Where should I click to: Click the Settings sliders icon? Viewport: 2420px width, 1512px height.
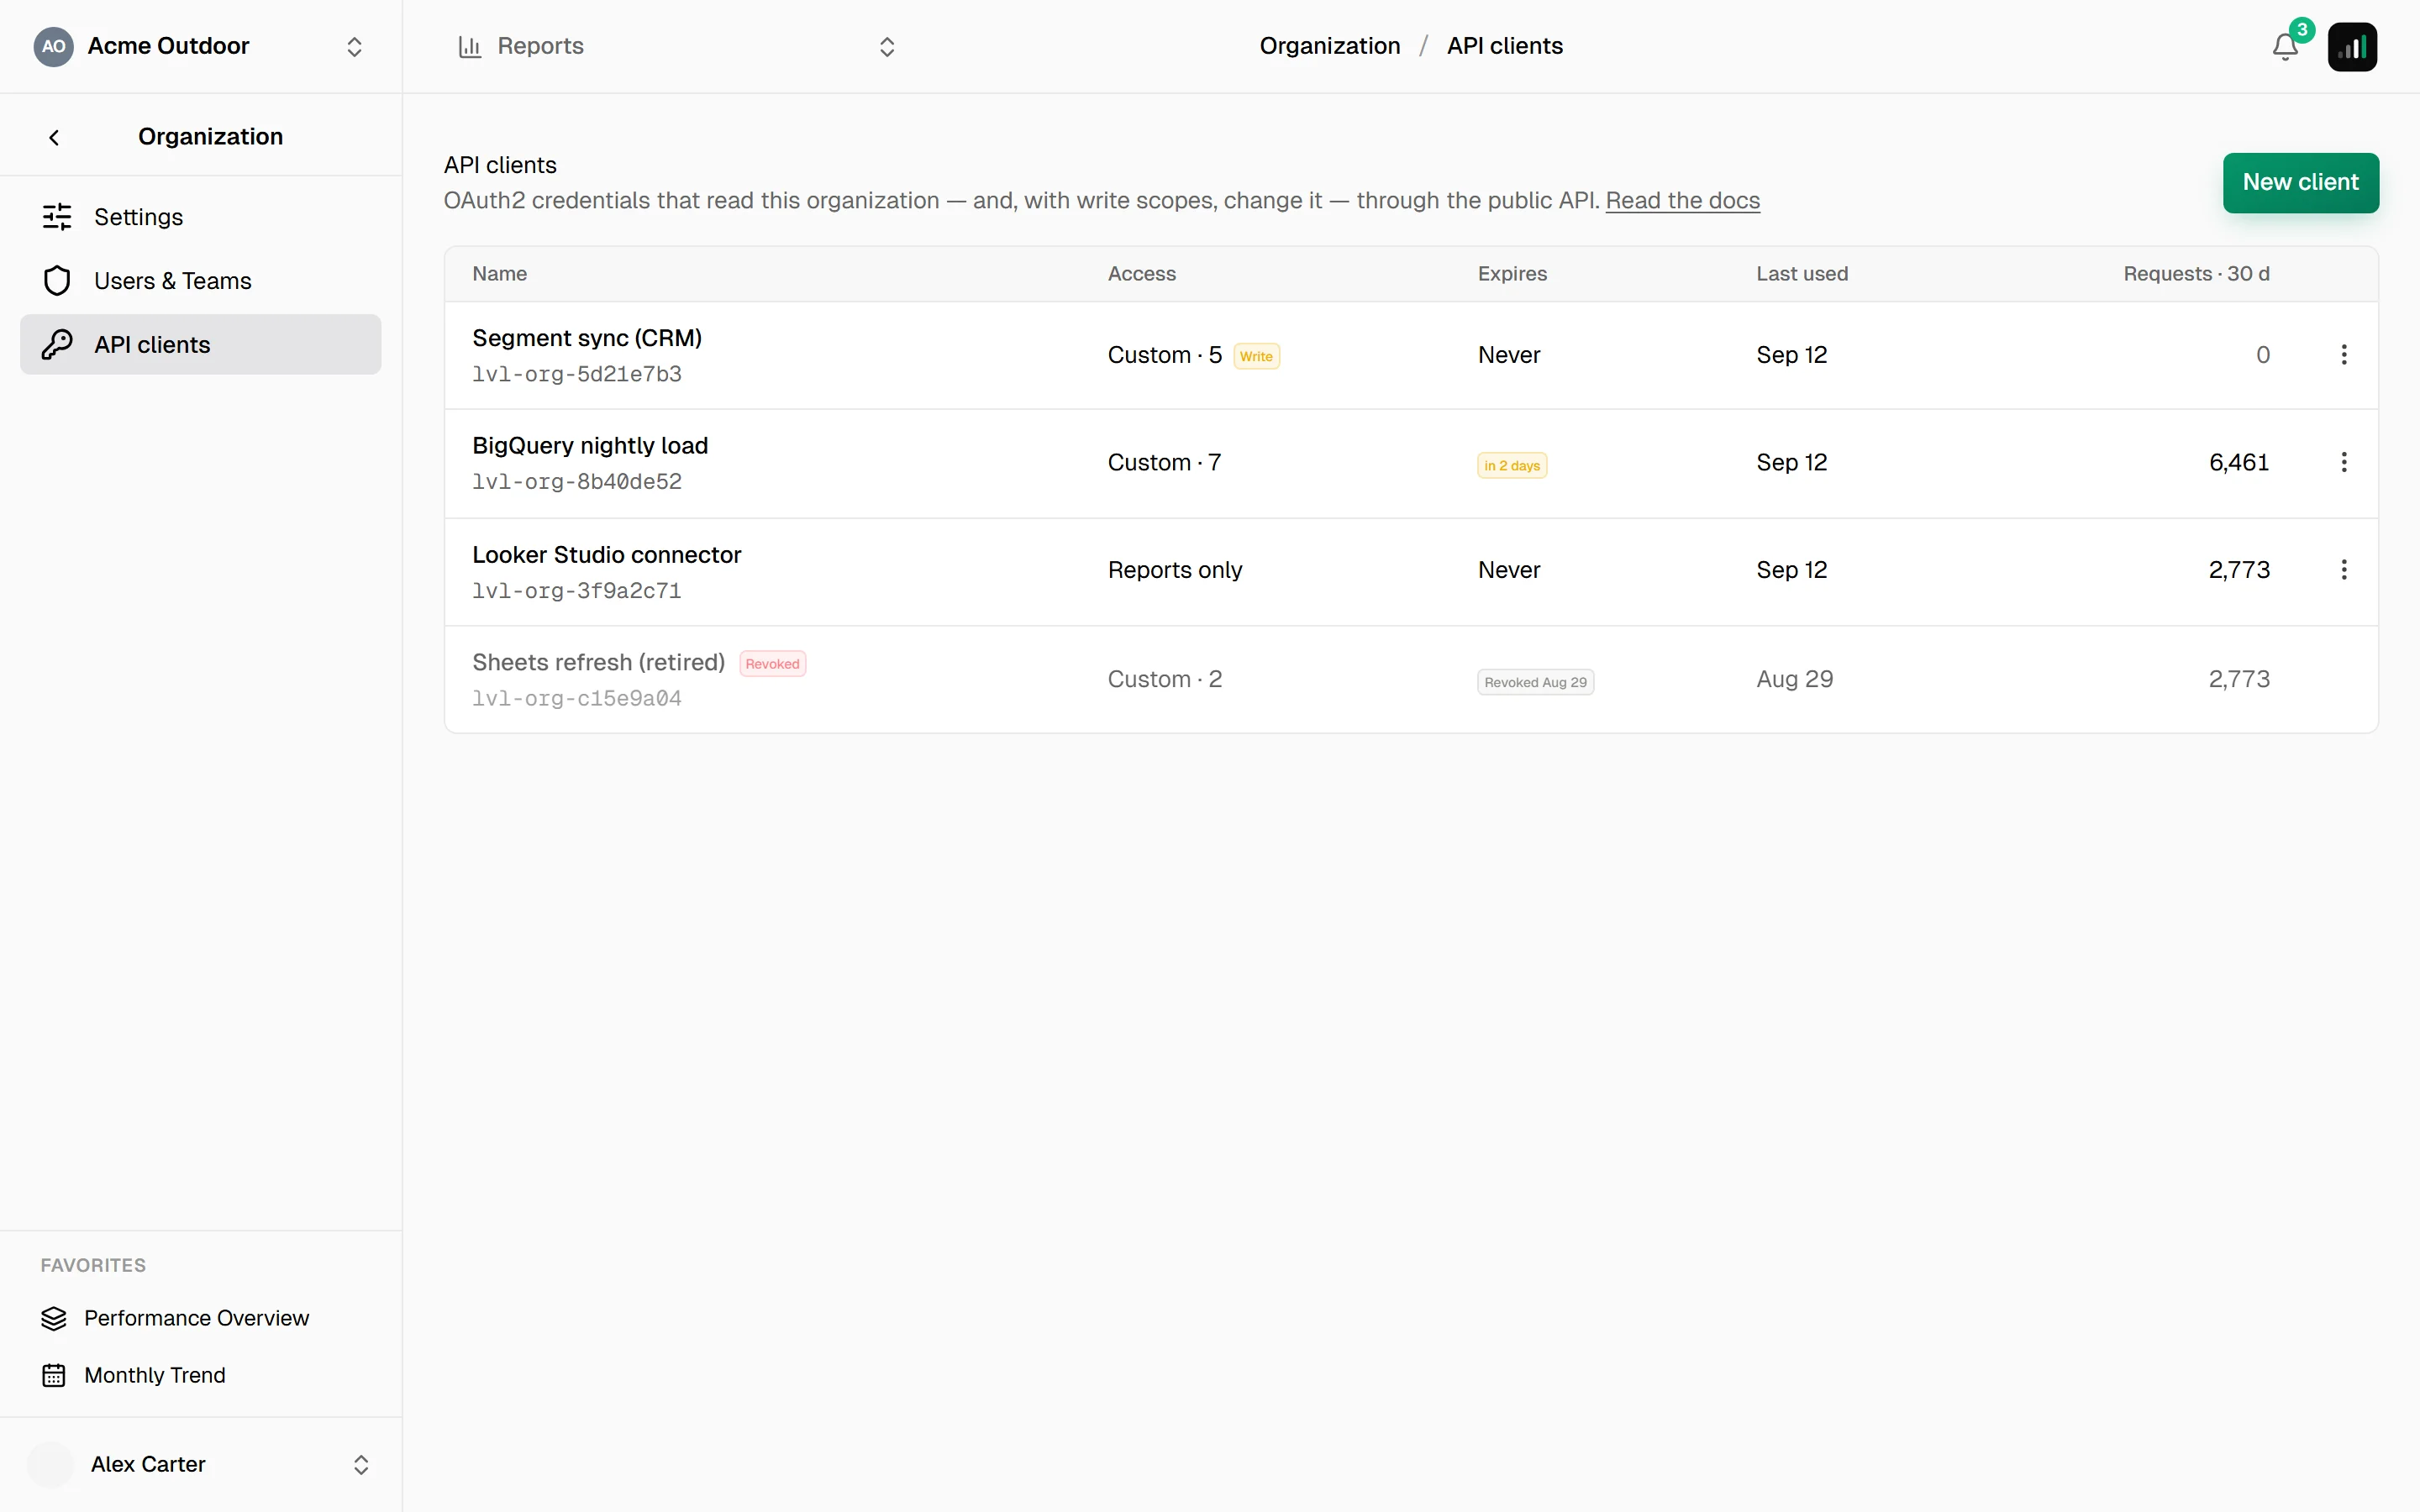(x=57, y=217)
